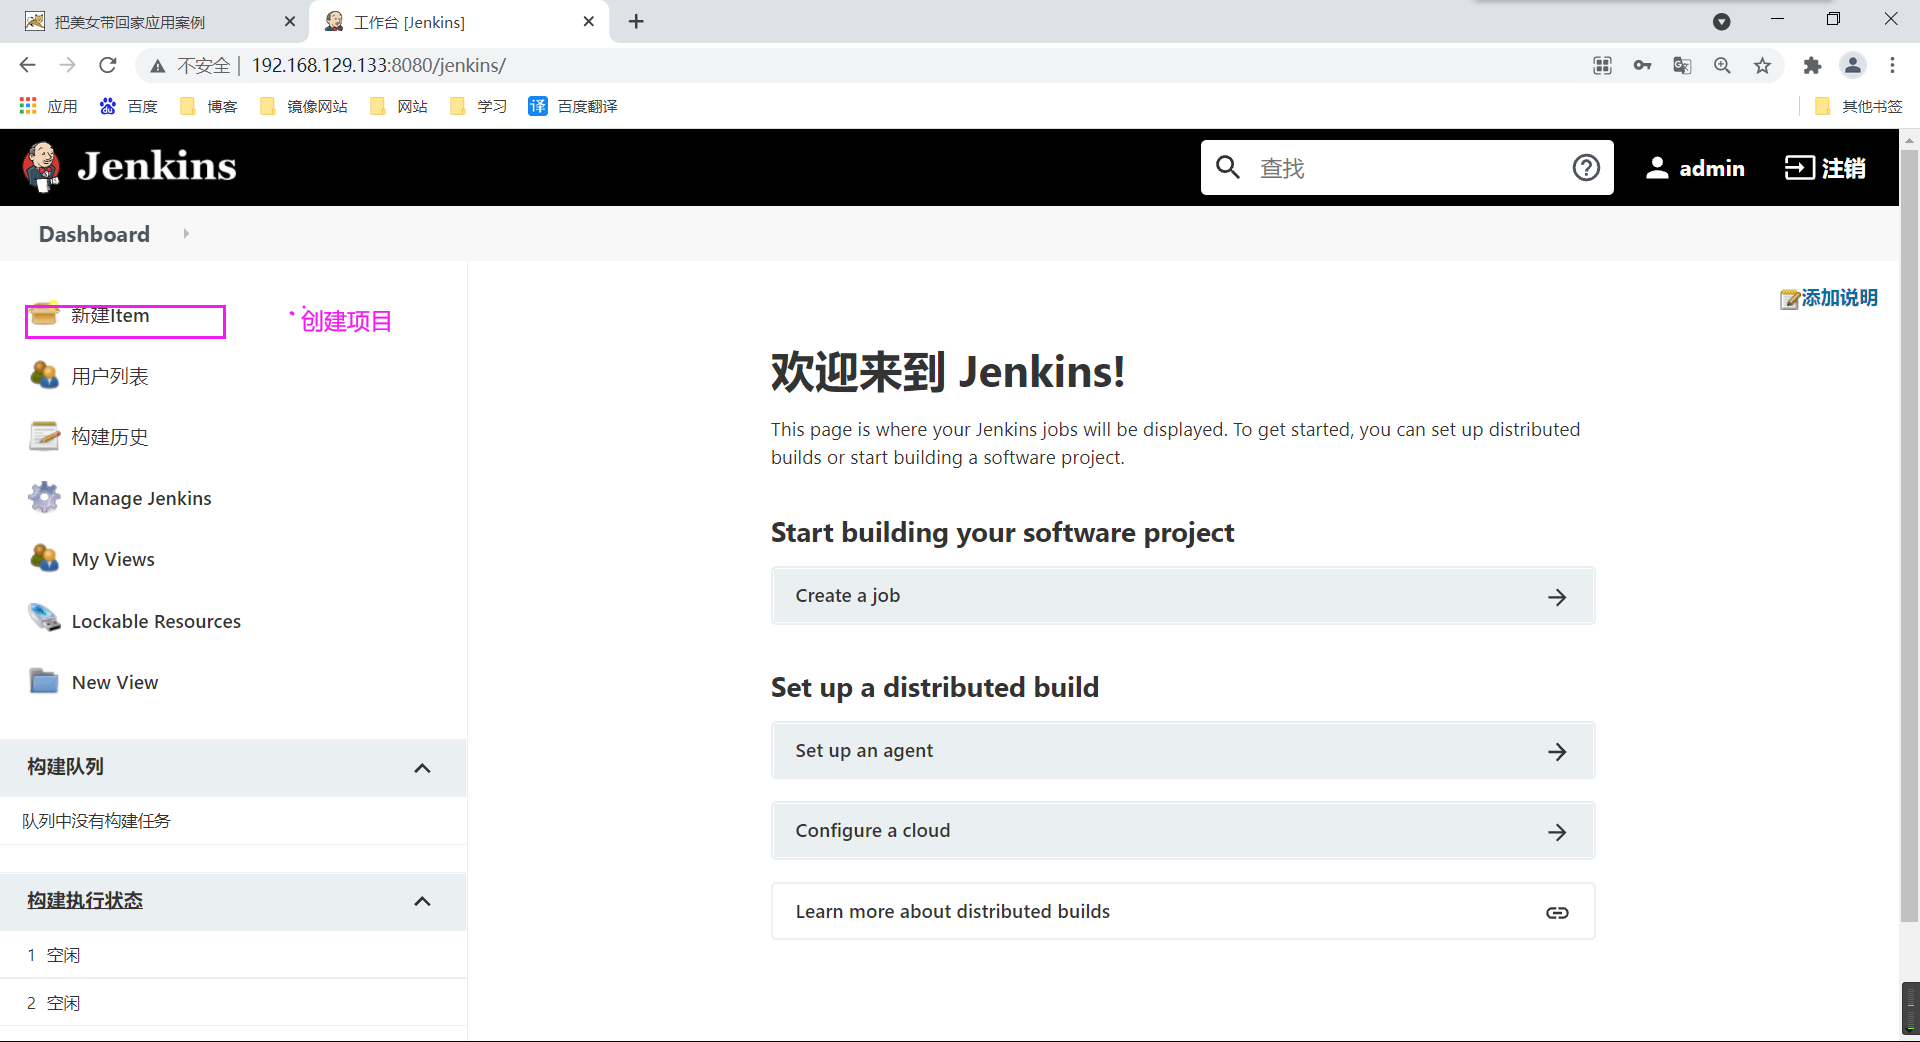This screenshot has height=1042, width=1920.
Task: Click the 构建执行状态 heading link
Action: 85,900
